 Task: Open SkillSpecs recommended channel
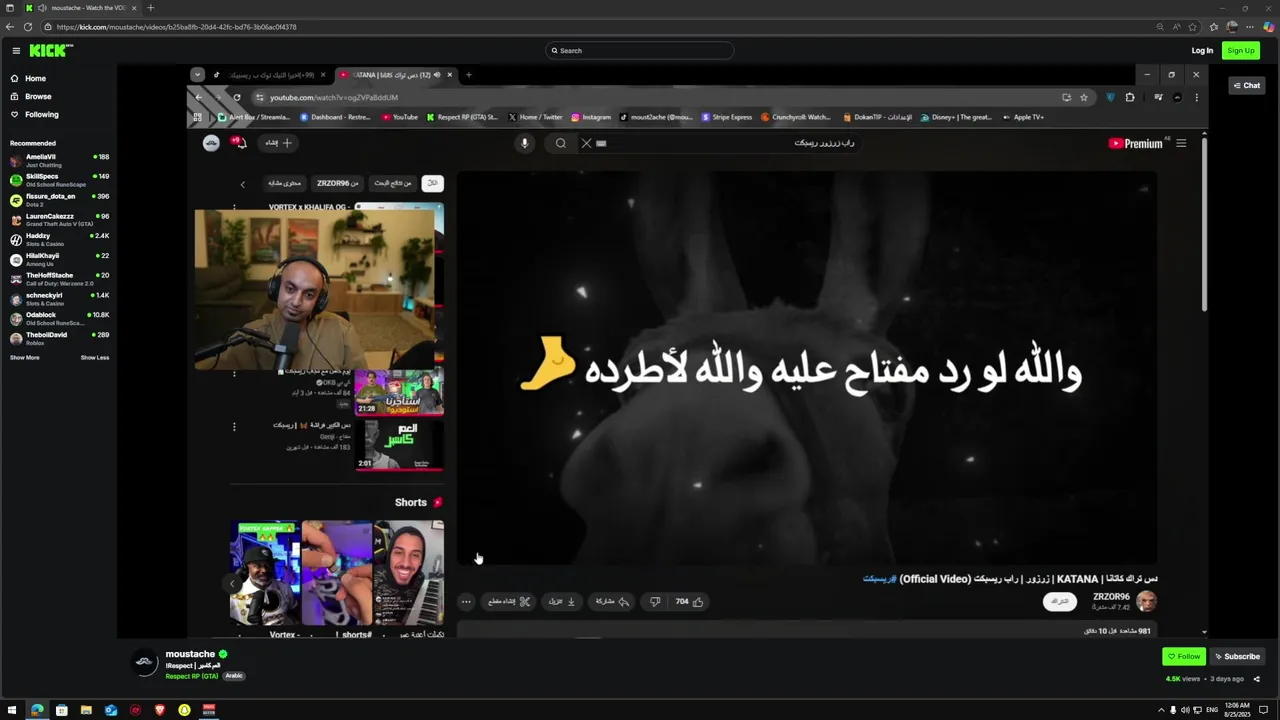pos(59,180)
